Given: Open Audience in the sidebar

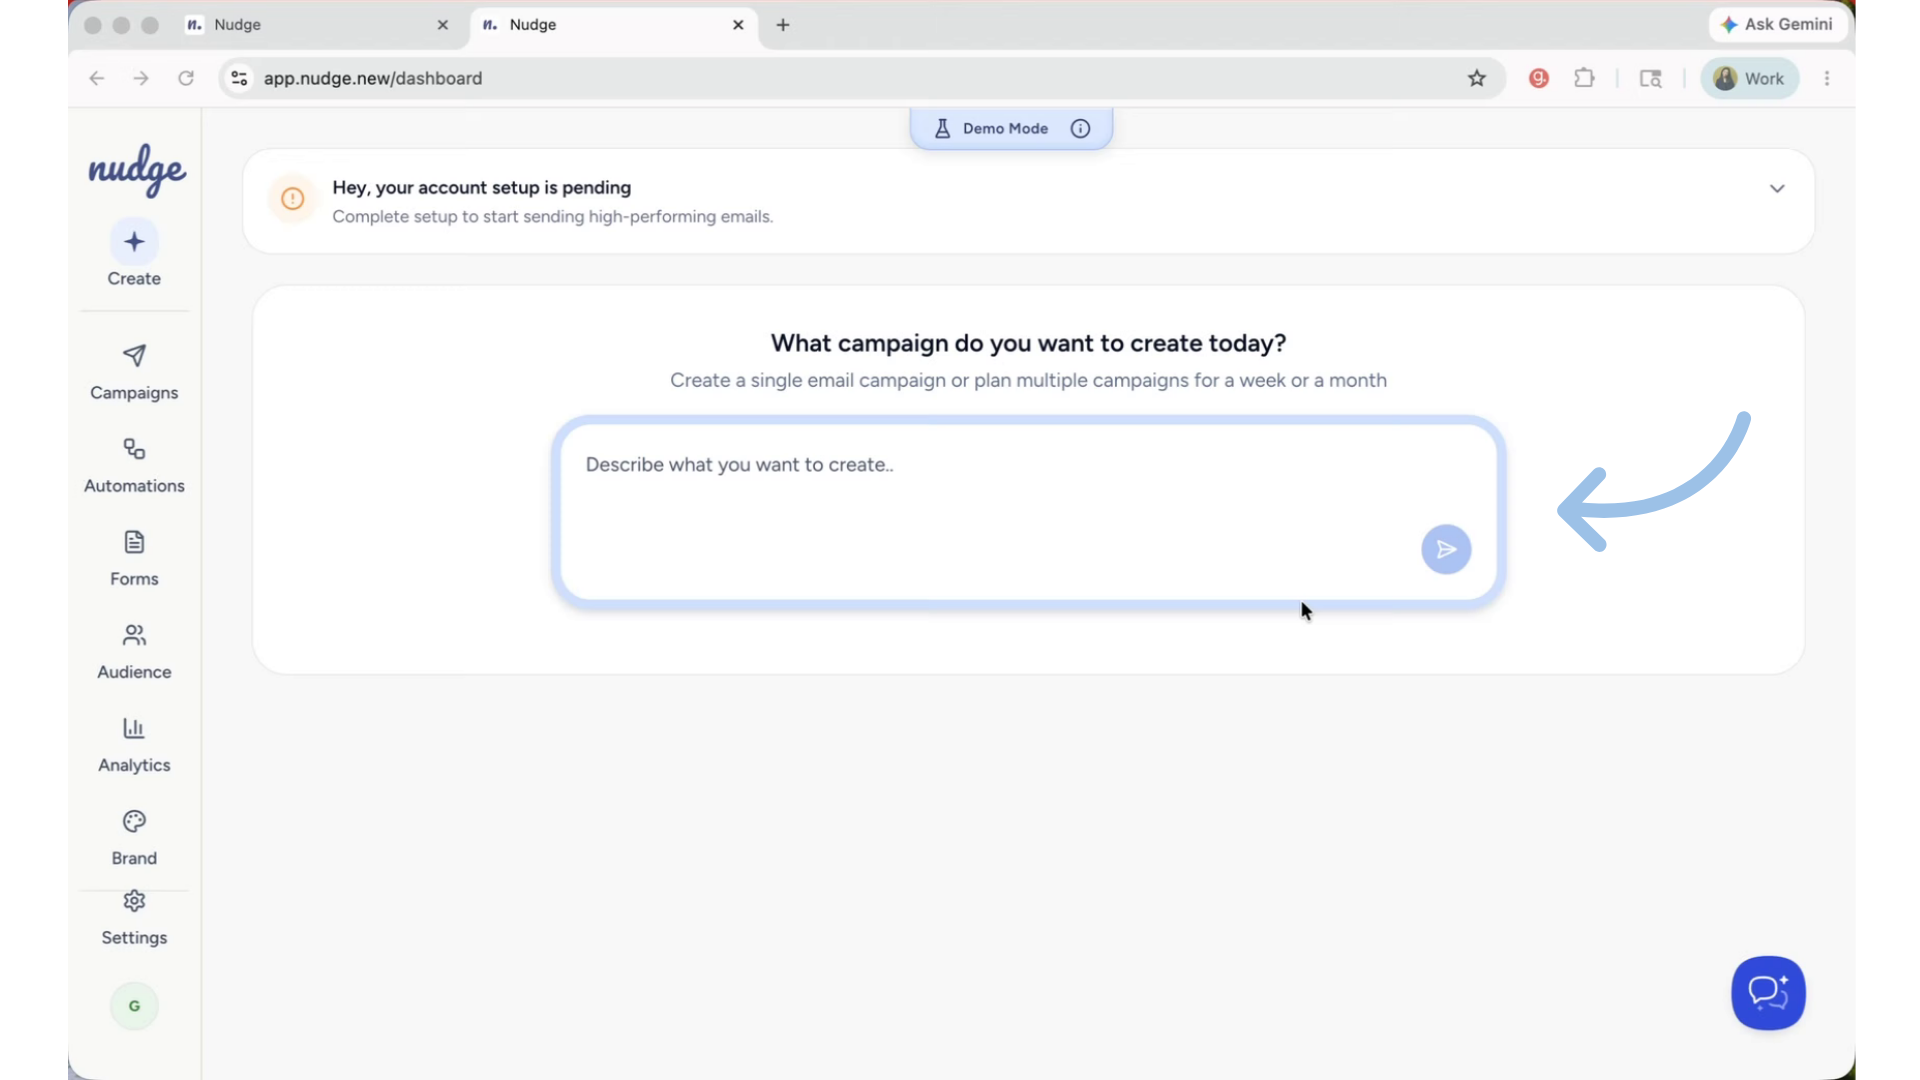Looking at the screenshot, I should tap(134, 651).
